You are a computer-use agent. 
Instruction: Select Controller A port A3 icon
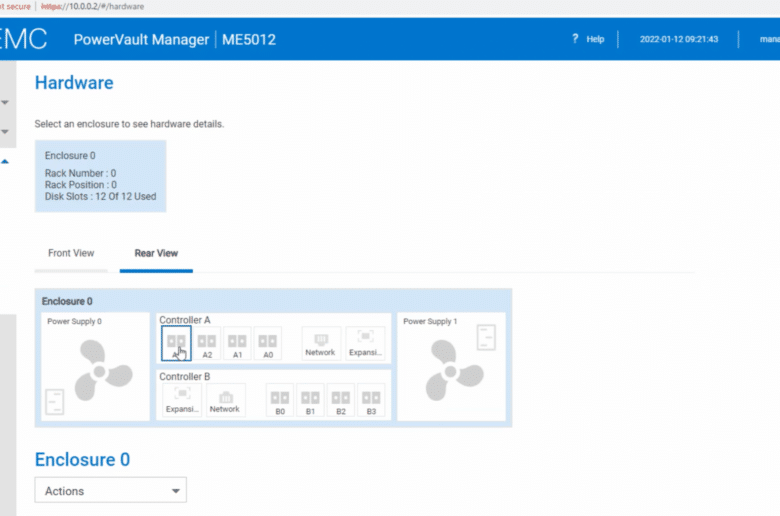(x=176, y=343)
